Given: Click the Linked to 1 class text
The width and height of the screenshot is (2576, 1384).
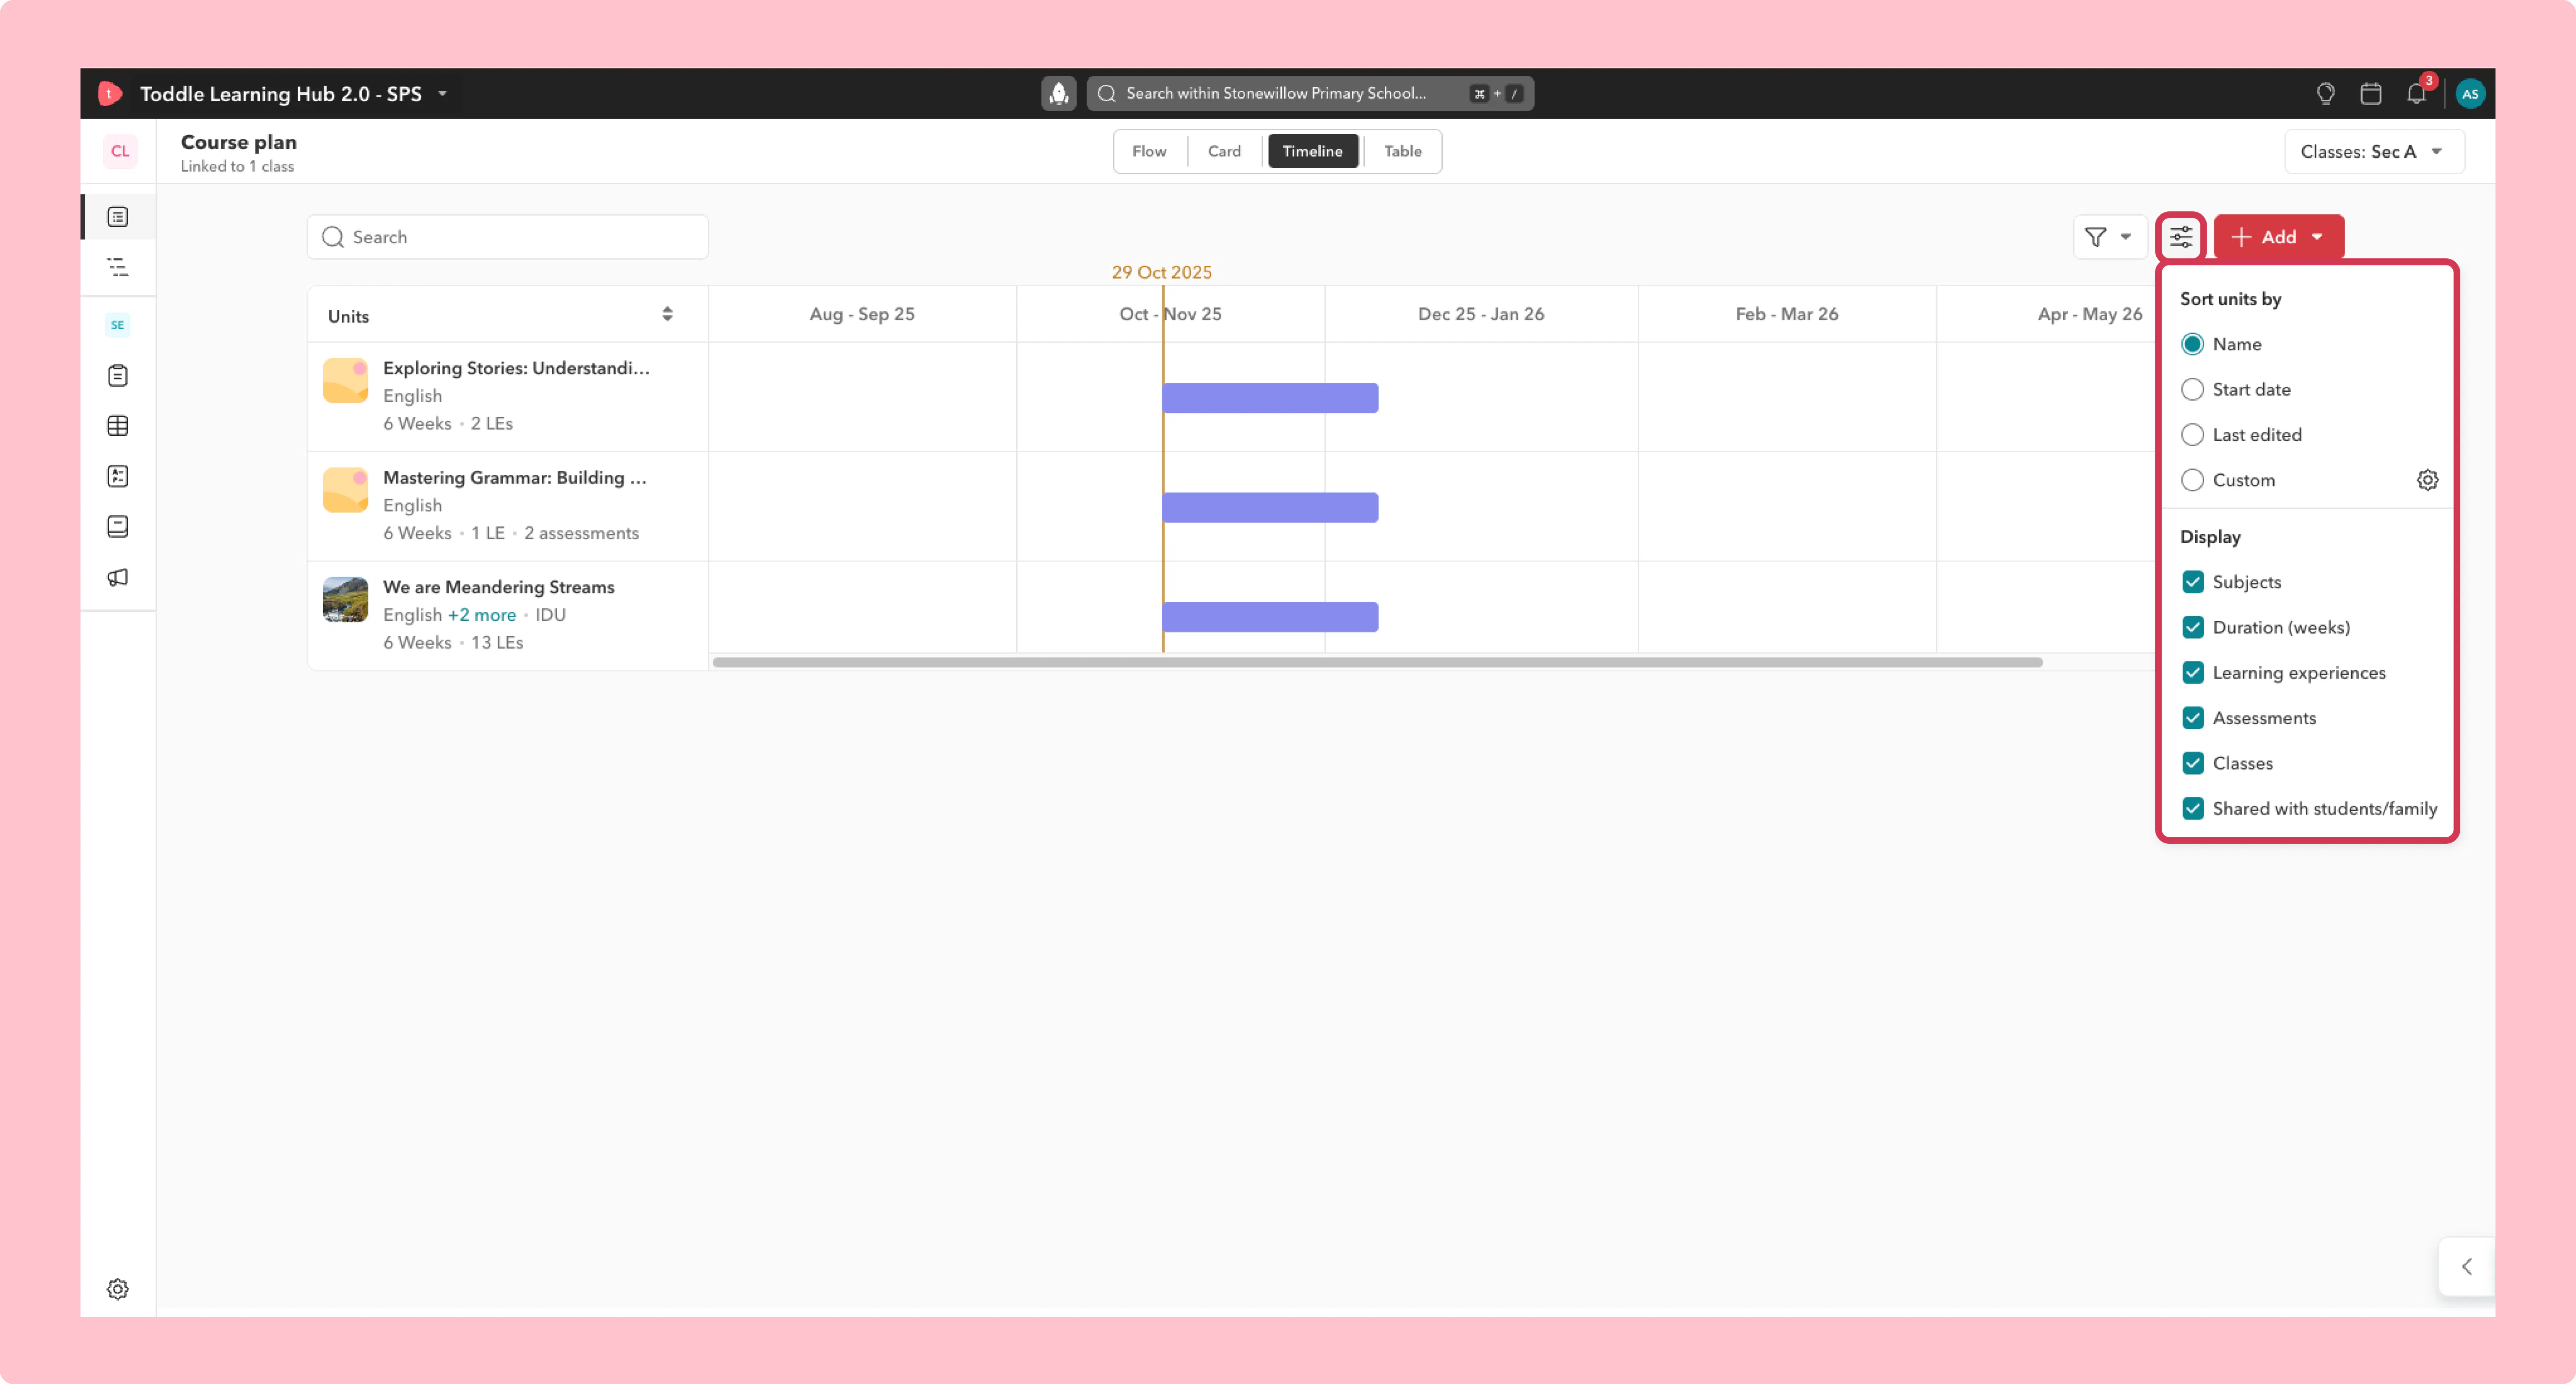Looking at the screenshot, I should [x=237, y=167].
